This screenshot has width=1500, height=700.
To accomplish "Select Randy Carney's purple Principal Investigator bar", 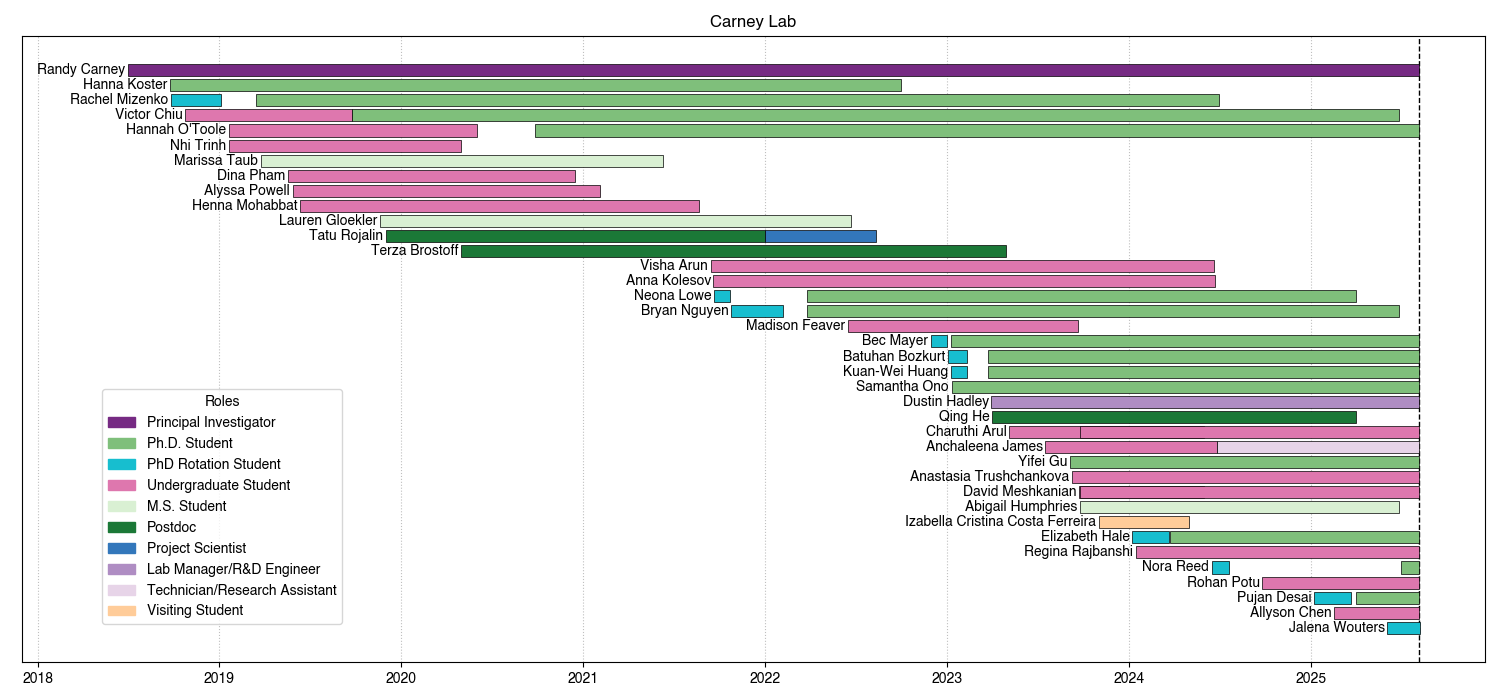I will [x=773, y=70].
